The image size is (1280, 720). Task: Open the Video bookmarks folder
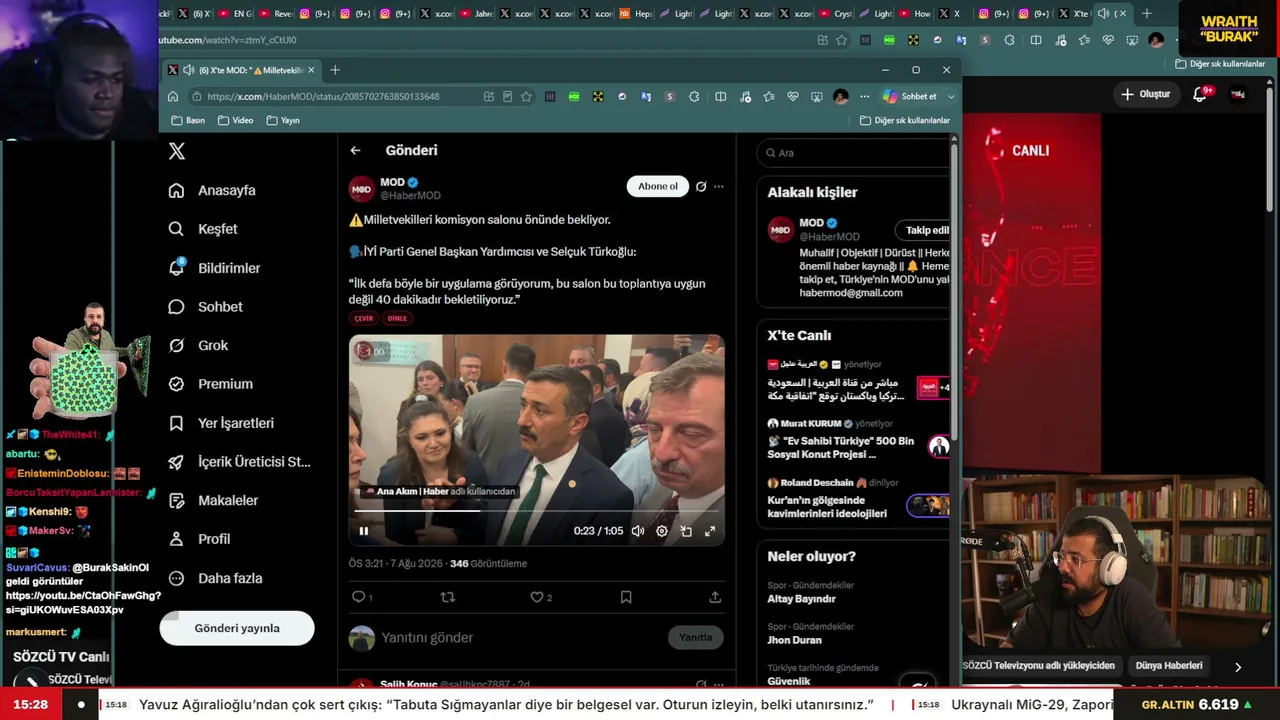tap(235, 120)
